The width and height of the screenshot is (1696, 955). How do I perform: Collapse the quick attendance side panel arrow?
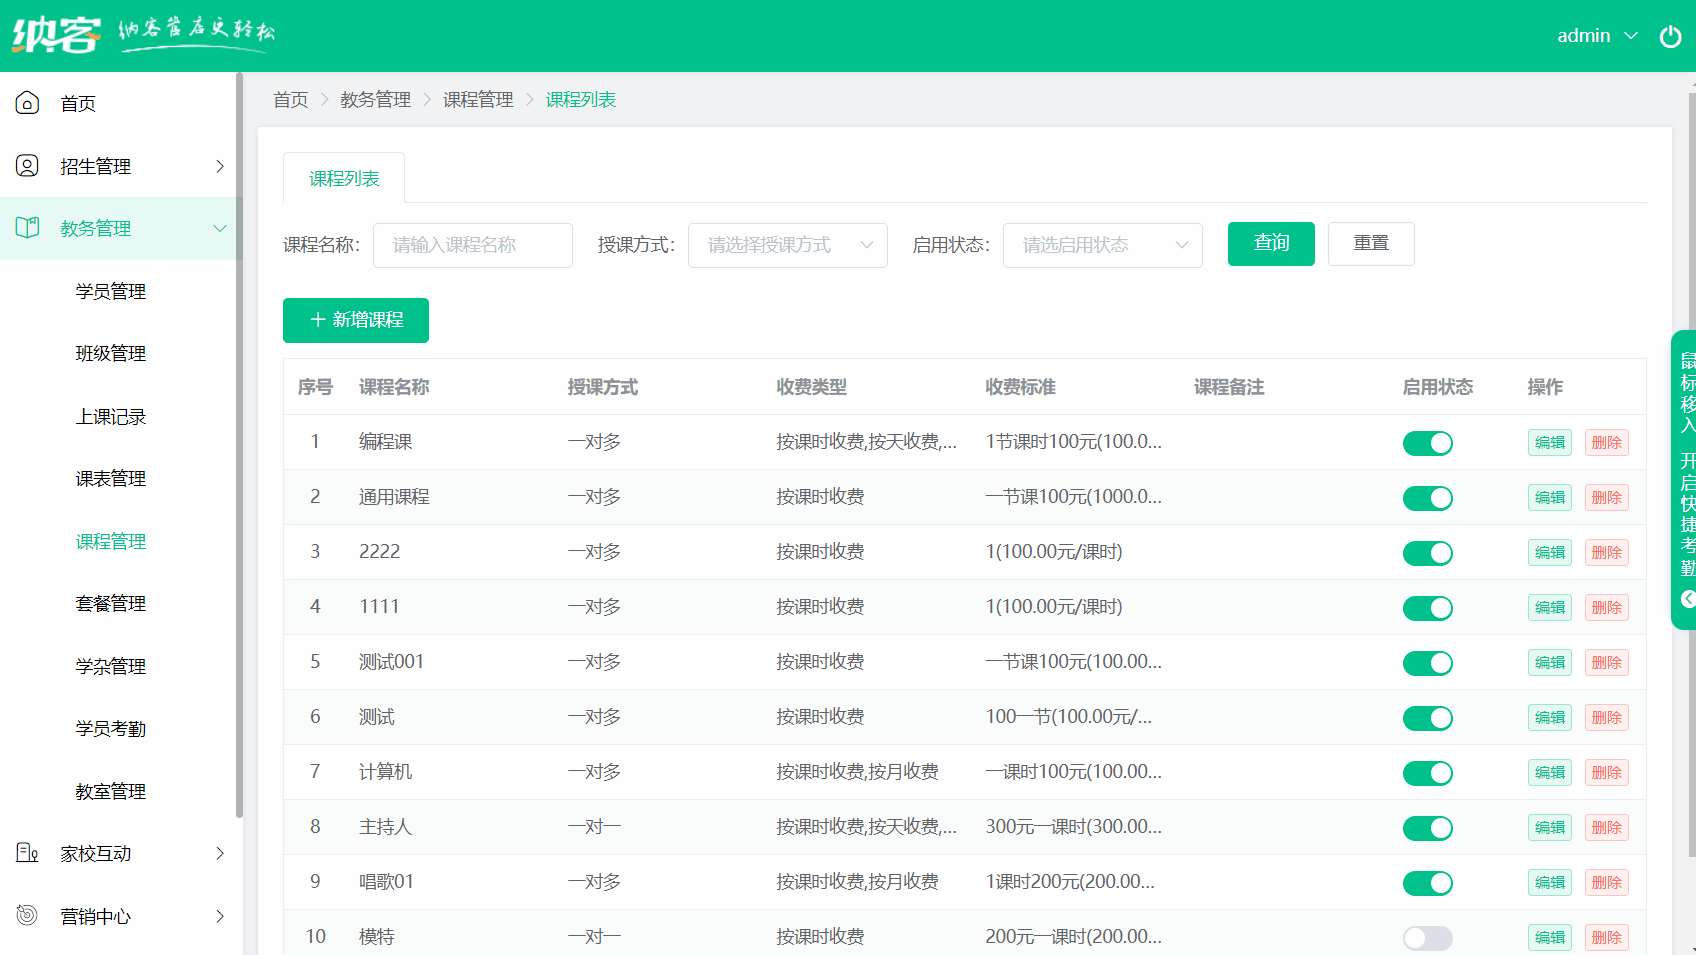[1686, 598]
